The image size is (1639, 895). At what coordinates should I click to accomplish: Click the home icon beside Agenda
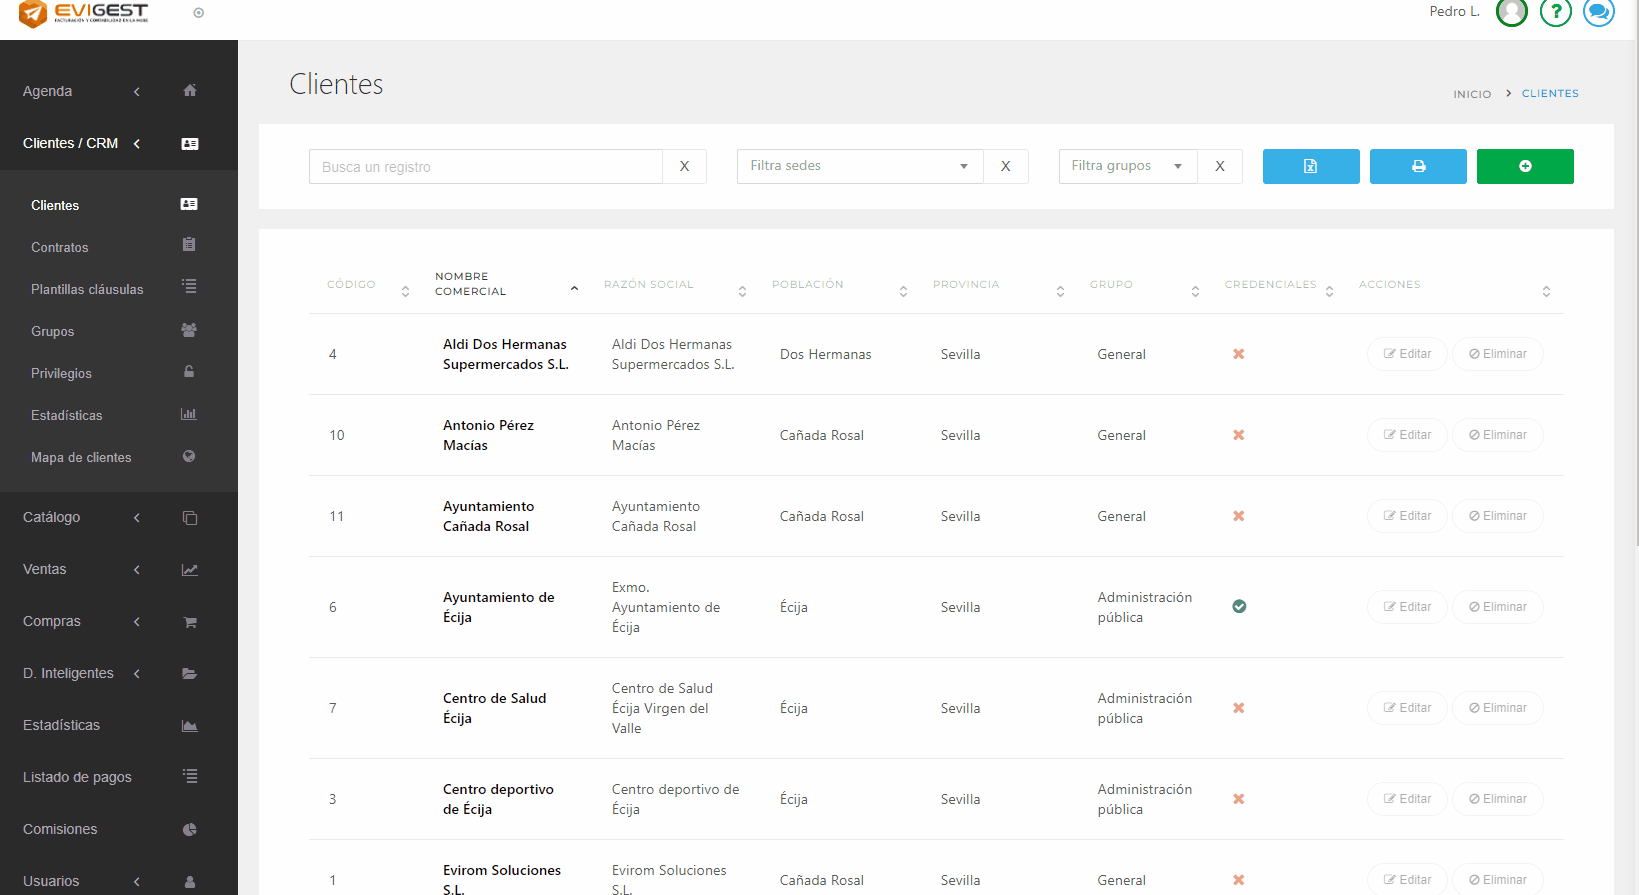click(x=190, y=91)
